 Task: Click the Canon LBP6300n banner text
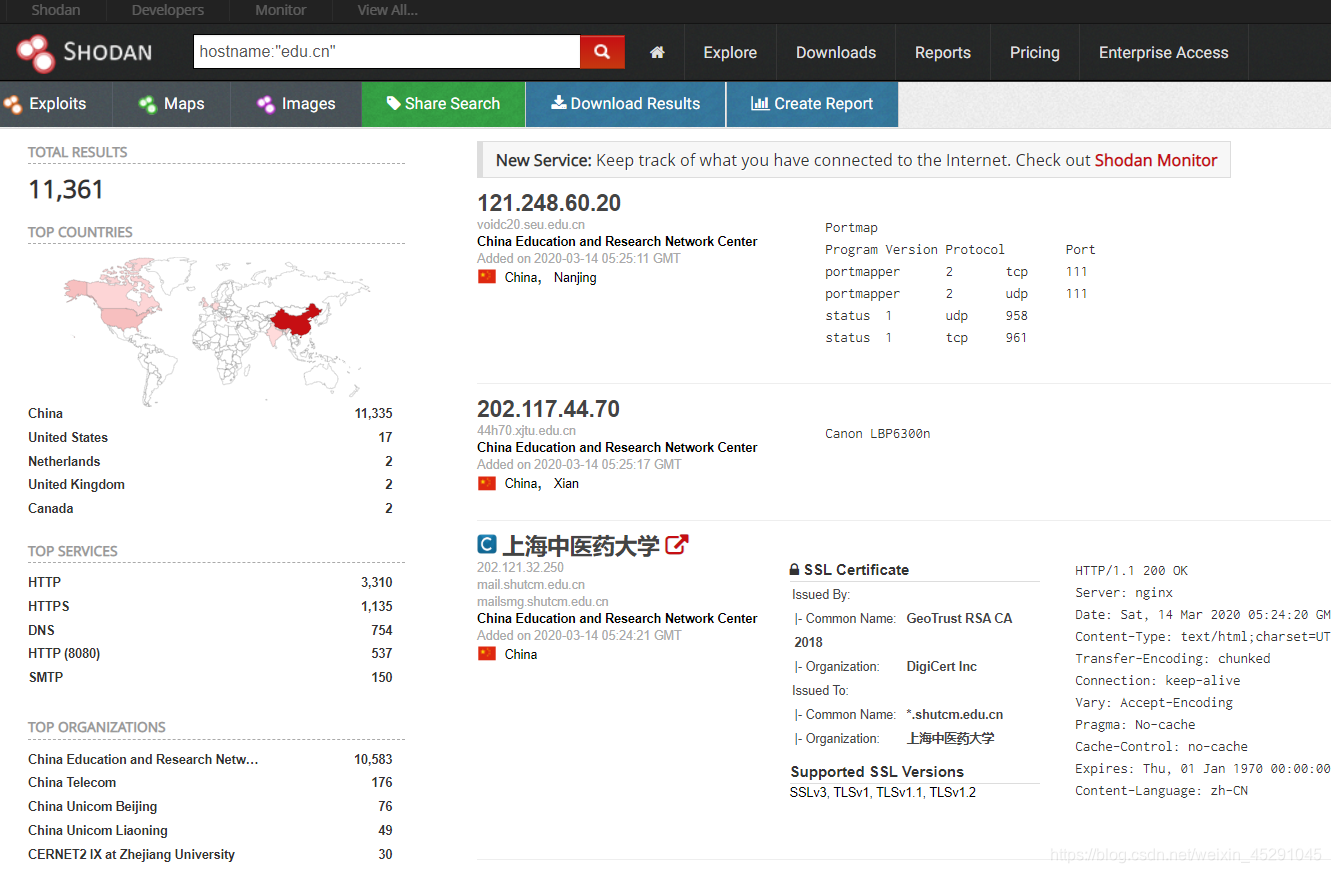click(x=878, y=434)
